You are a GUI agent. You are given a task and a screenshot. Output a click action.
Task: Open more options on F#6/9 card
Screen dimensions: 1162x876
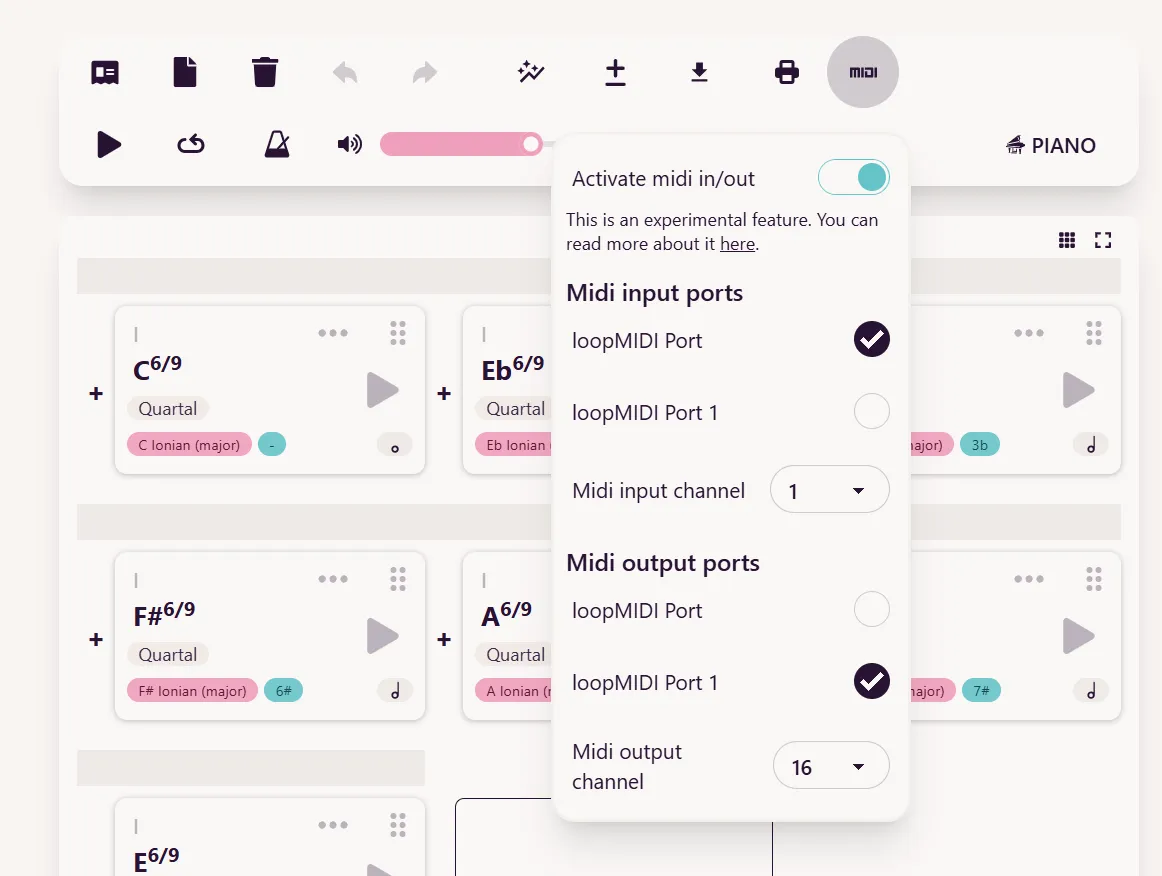click(333, 579)
